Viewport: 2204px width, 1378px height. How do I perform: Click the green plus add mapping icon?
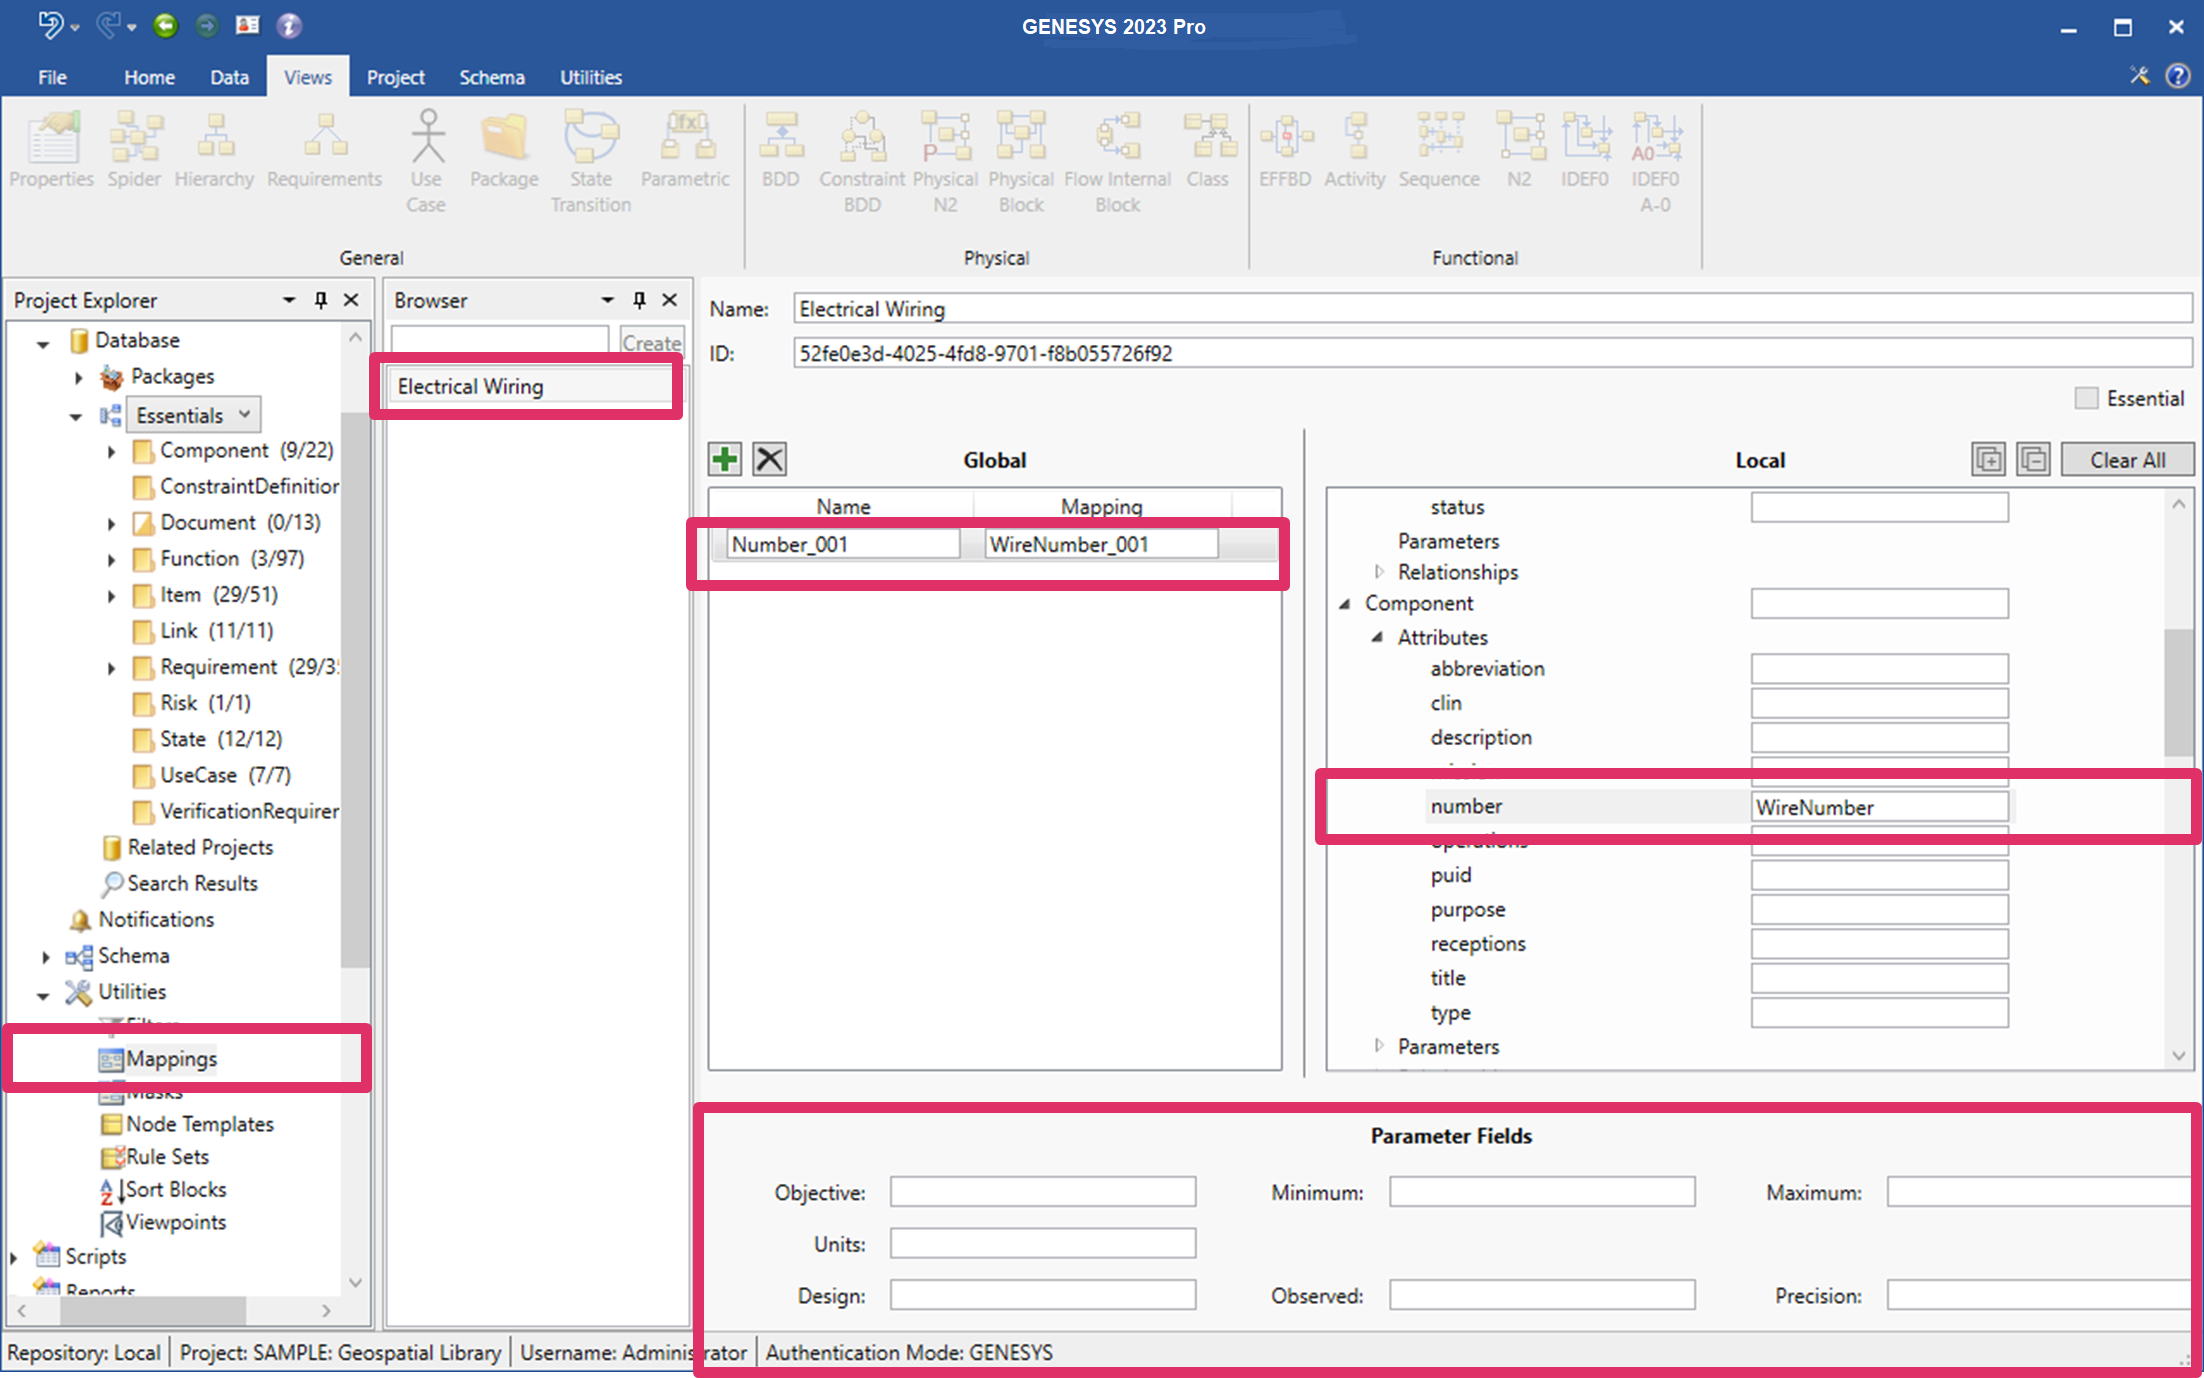[725, 459]
